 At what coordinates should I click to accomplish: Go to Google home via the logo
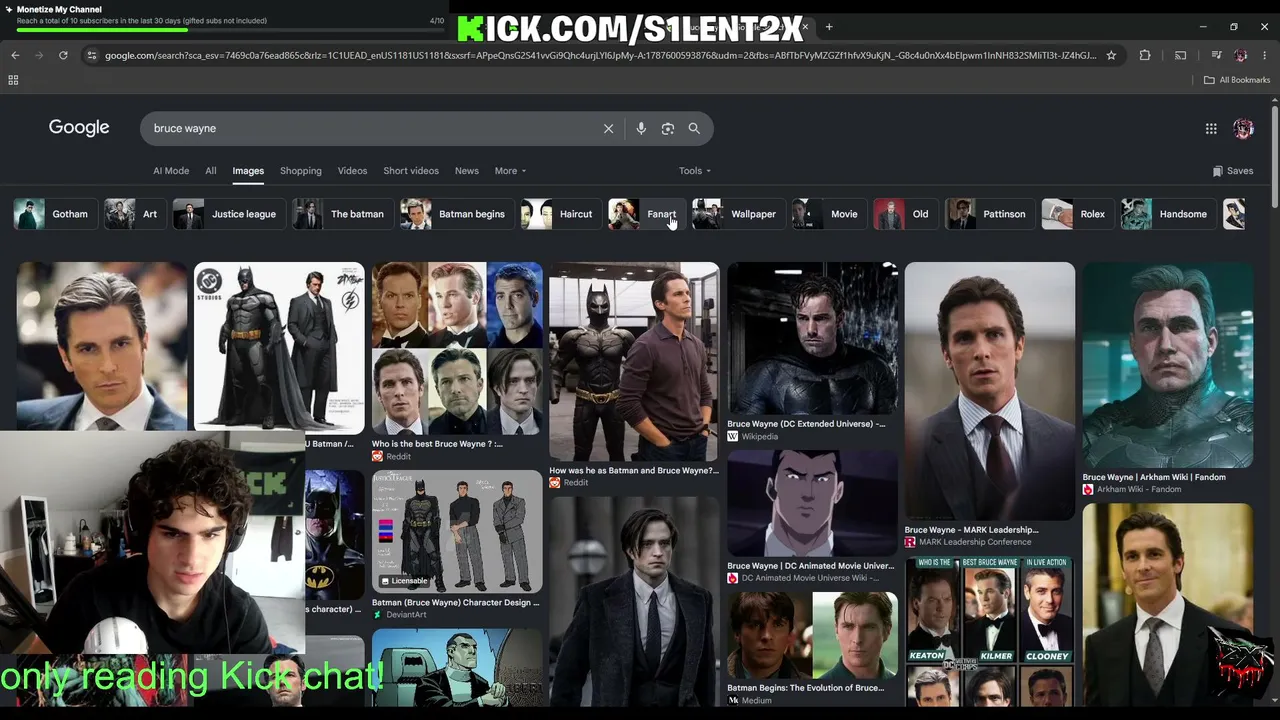pos(79,128)
